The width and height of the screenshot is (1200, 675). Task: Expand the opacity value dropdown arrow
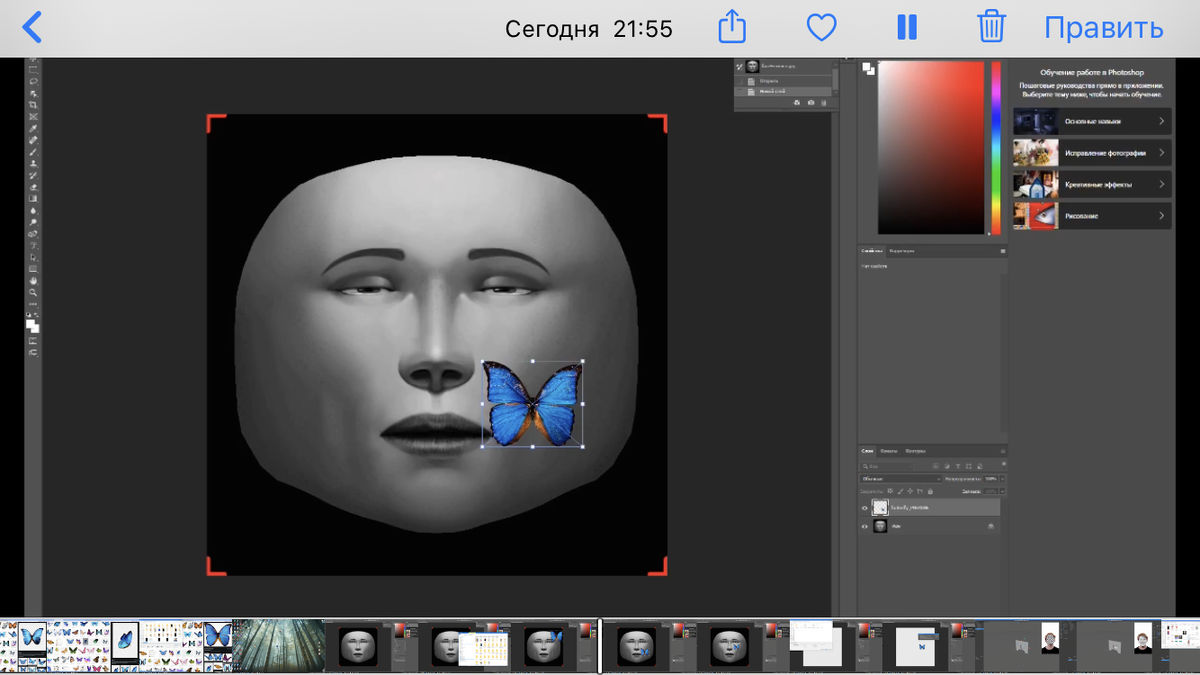click(x=1002, y=479)
